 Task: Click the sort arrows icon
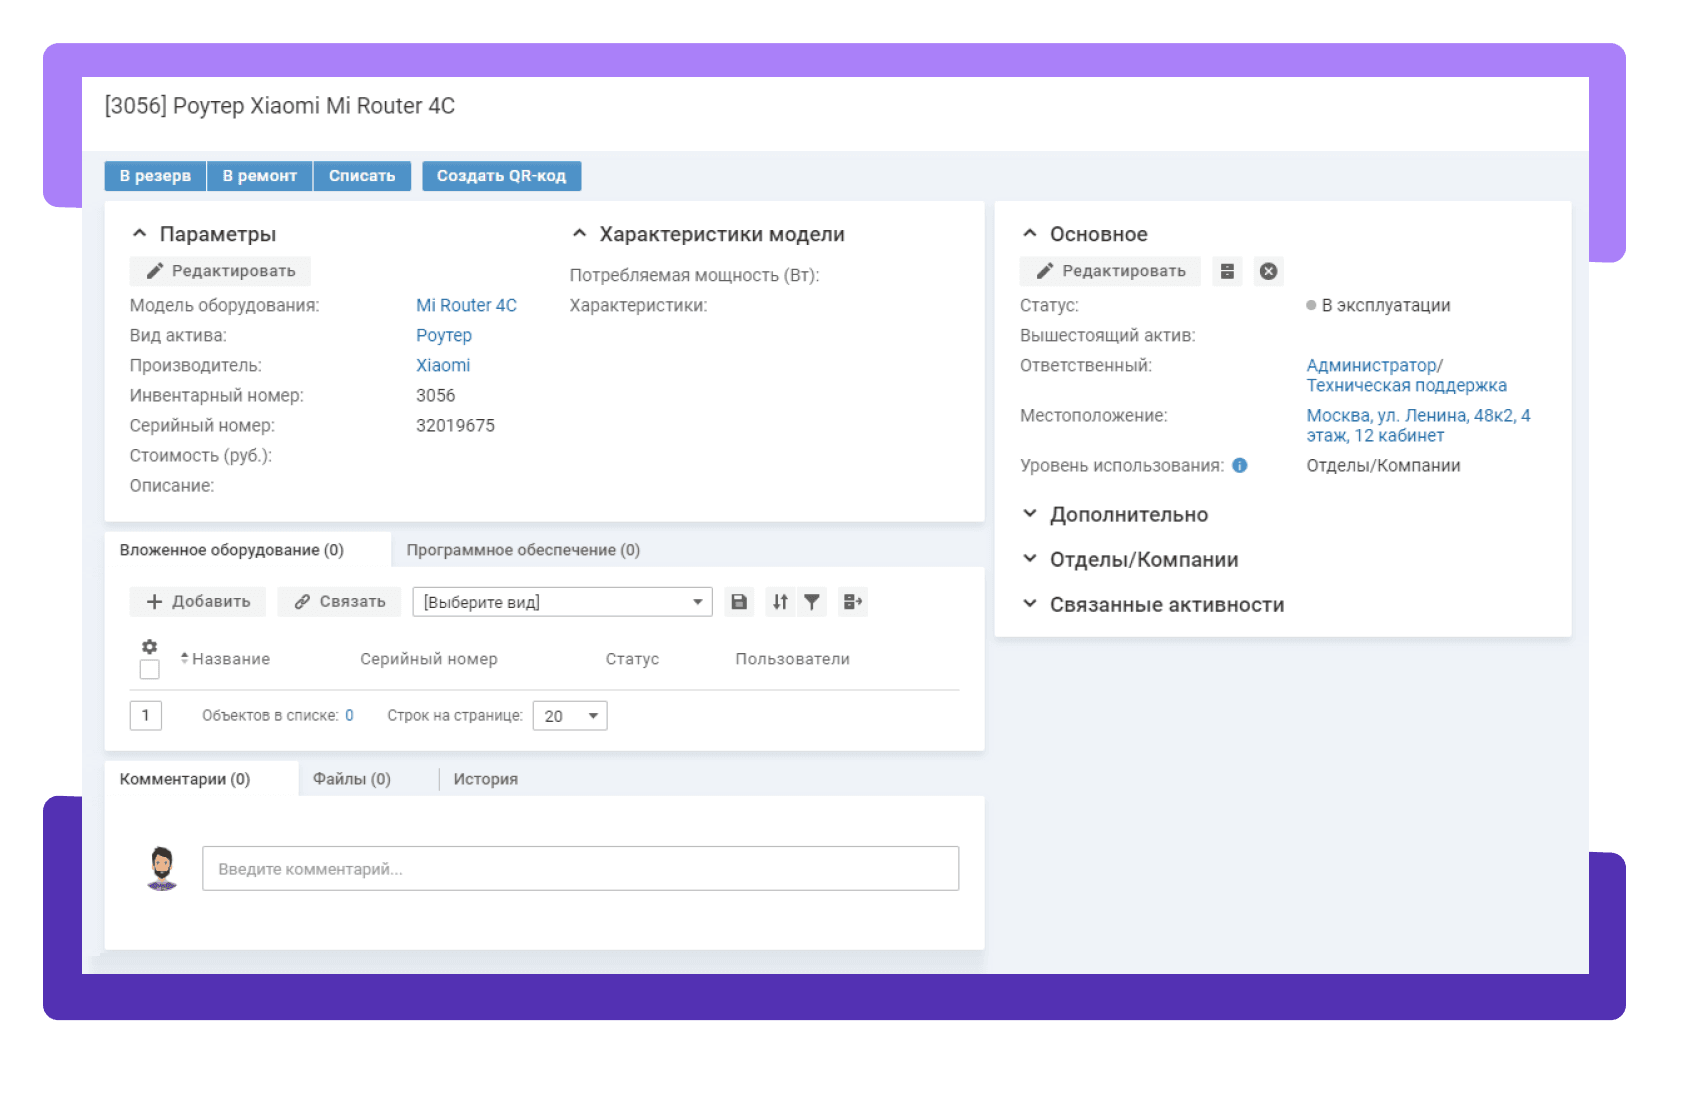click(x=780, y=602)
